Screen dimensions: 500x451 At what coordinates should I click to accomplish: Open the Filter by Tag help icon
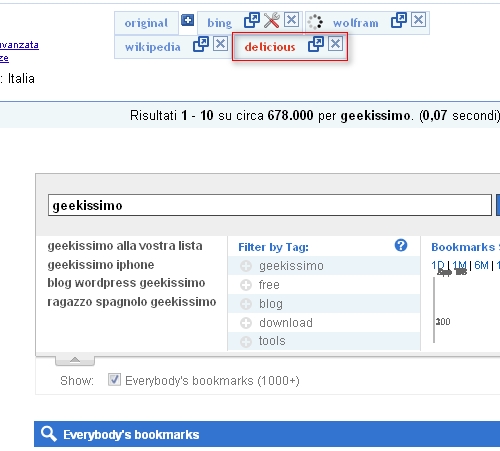[x=401, y=246]
